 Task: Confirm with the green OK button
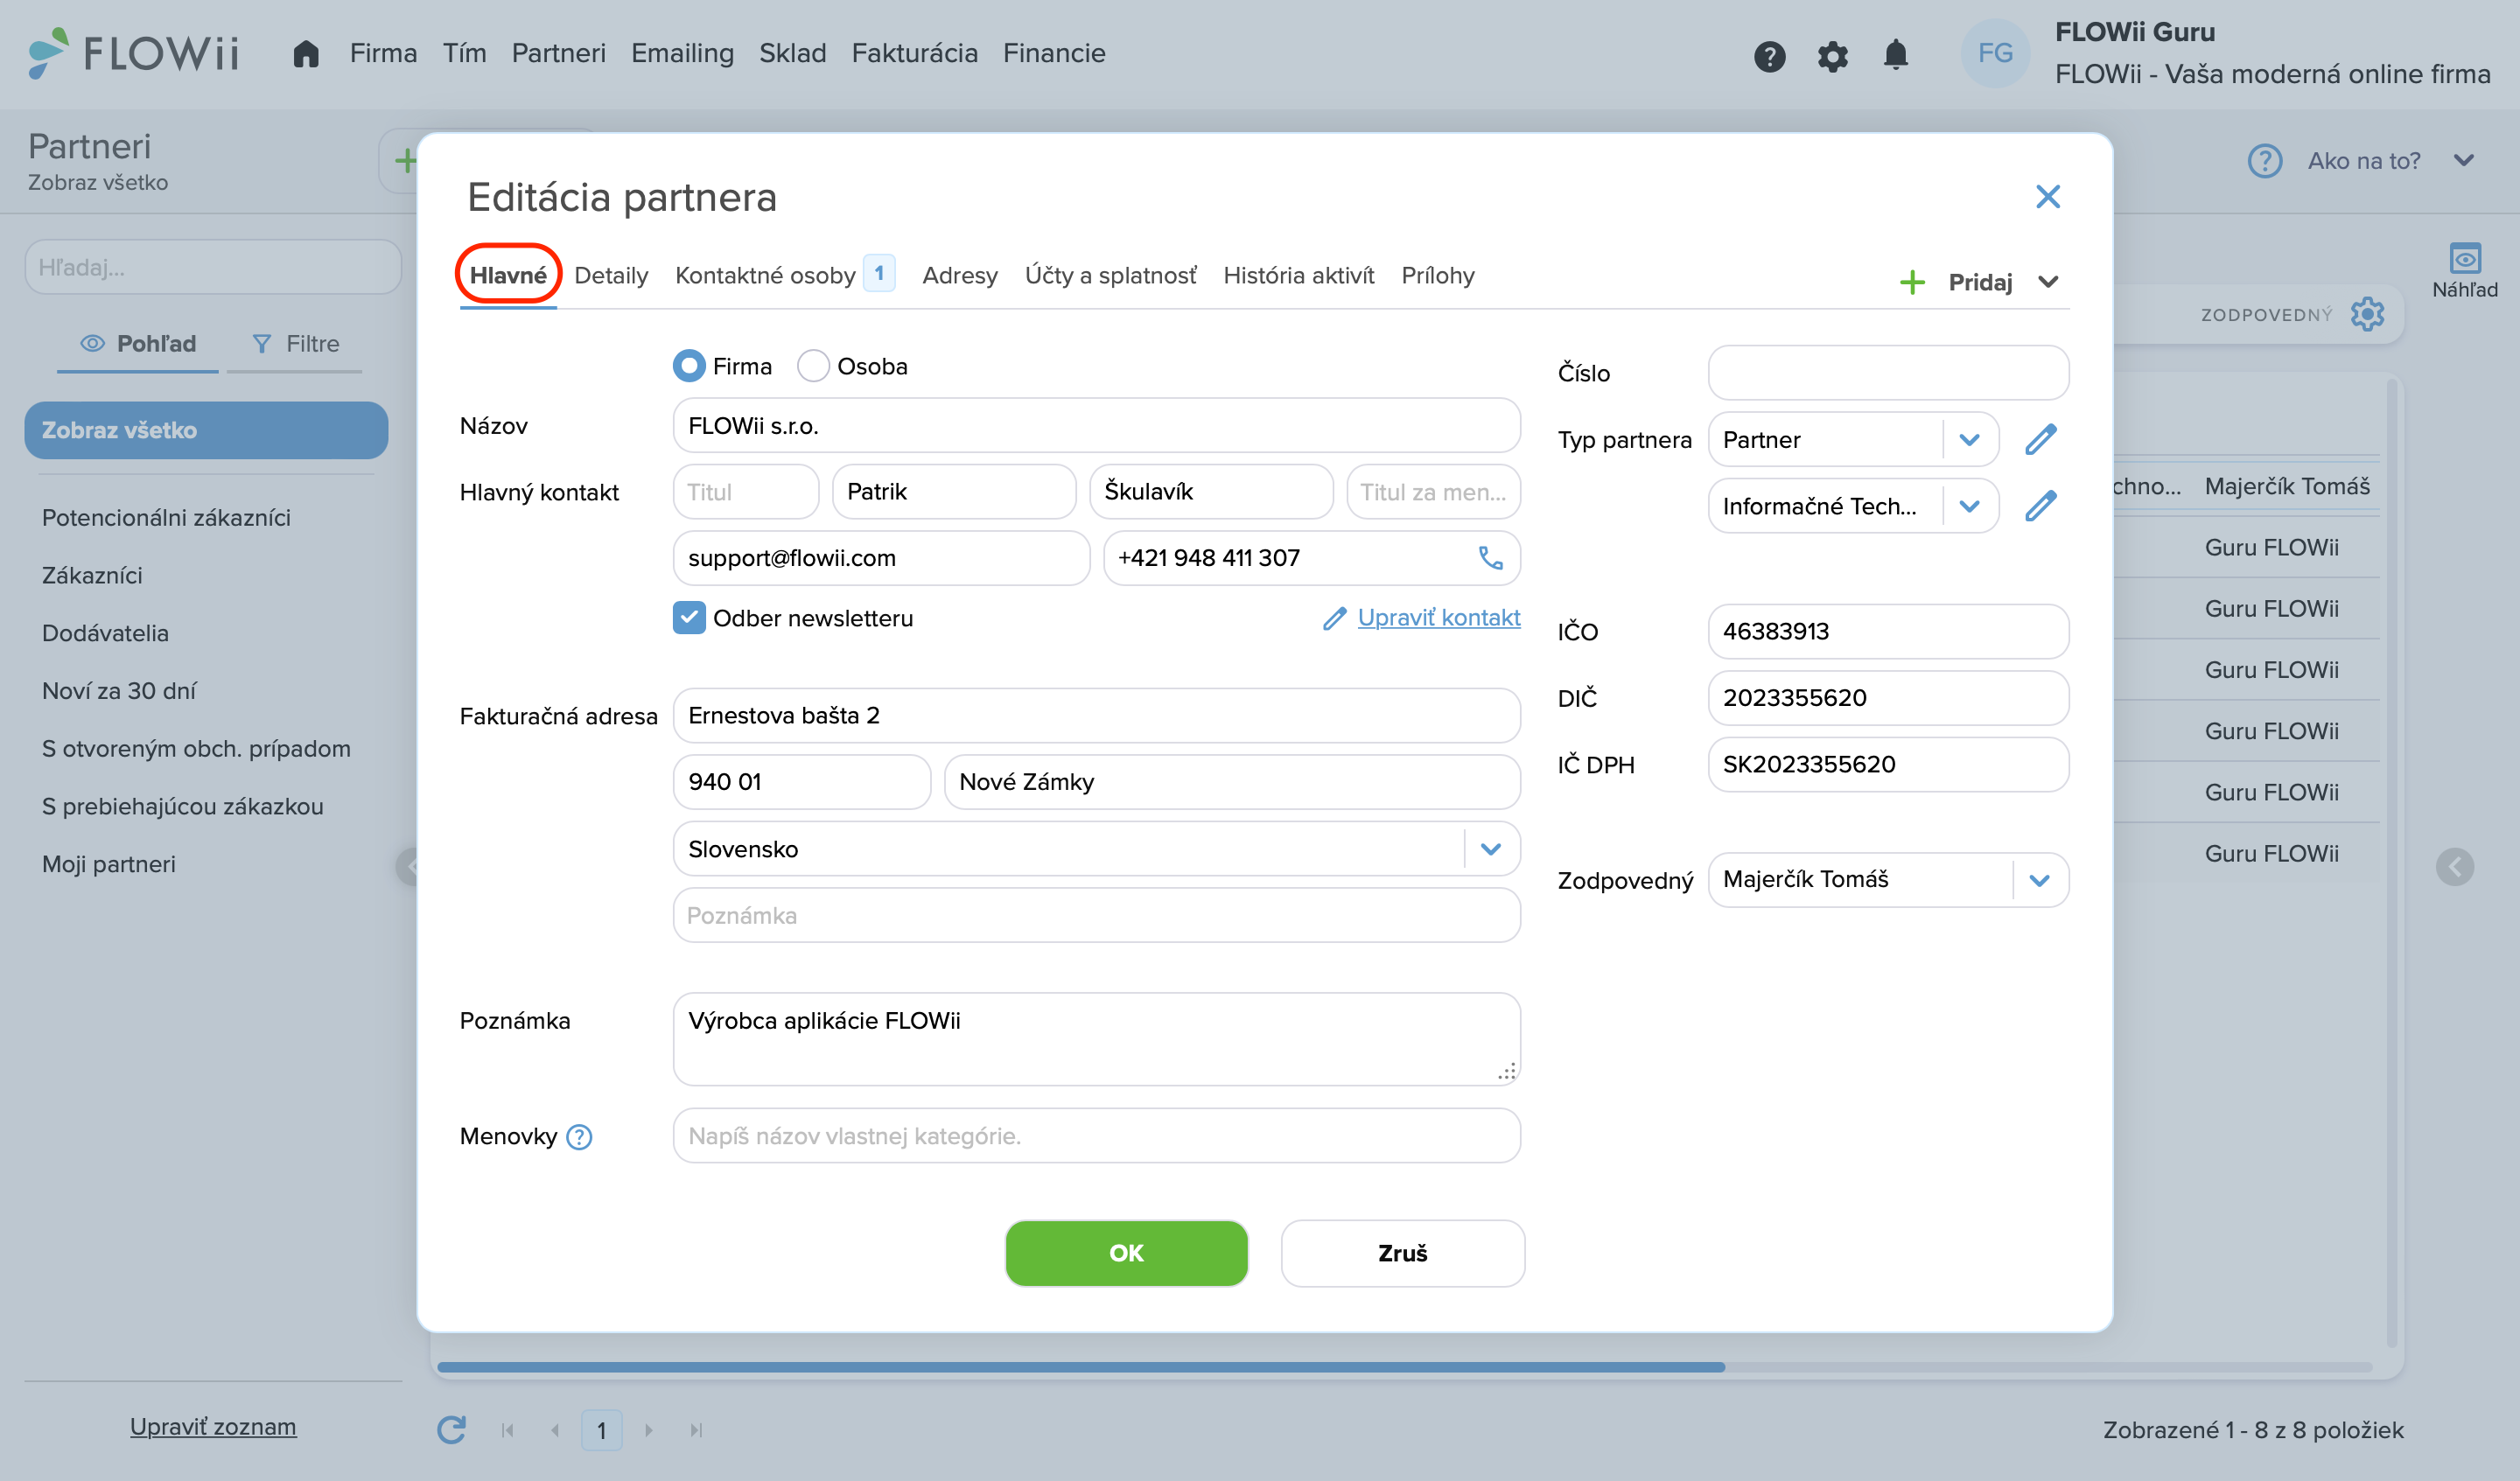(x=1126, y=1253)
